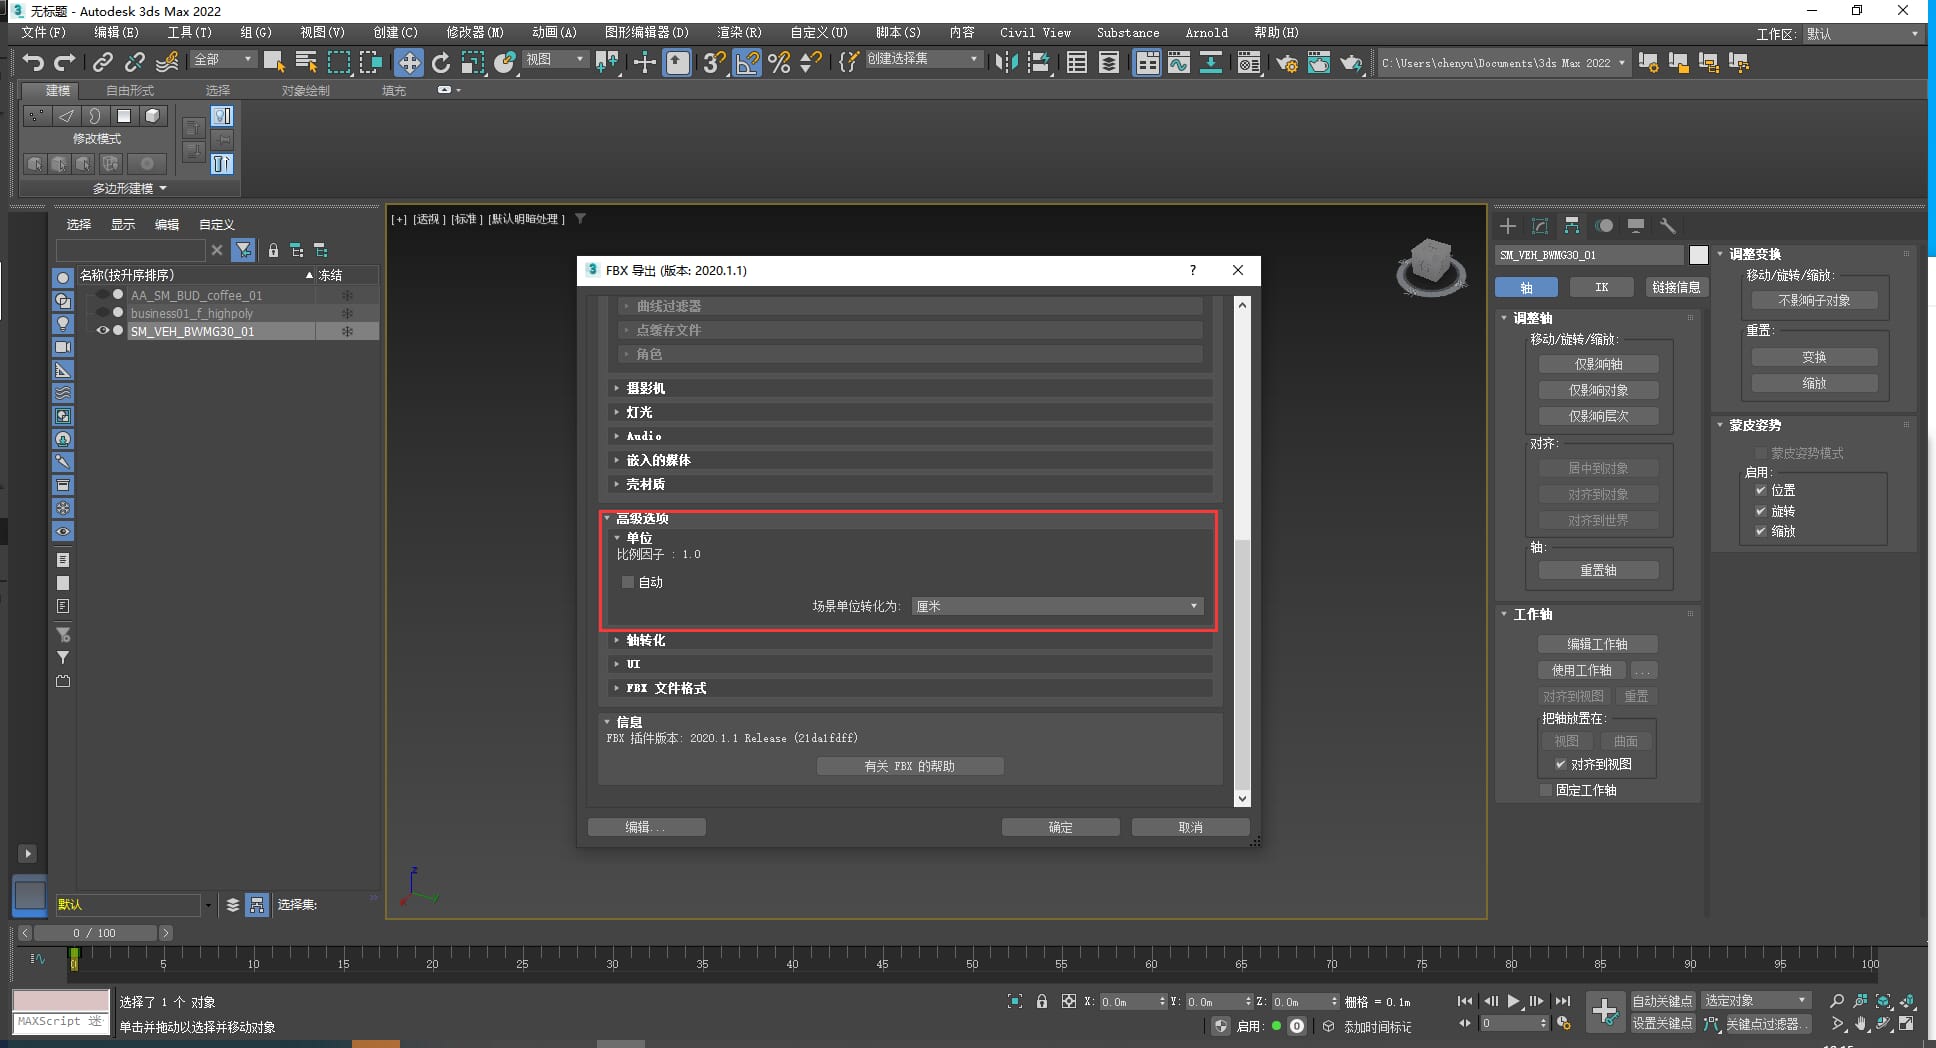Click the Redo arrow icon
The image size is (1936, 1048).
click(65, 63)
